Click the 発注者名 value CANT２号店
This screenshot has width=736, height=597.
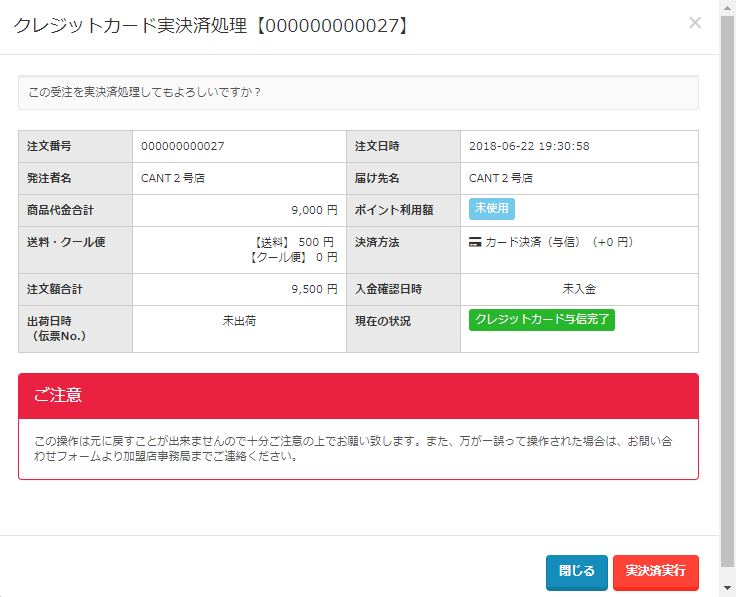tap(173, 178)
